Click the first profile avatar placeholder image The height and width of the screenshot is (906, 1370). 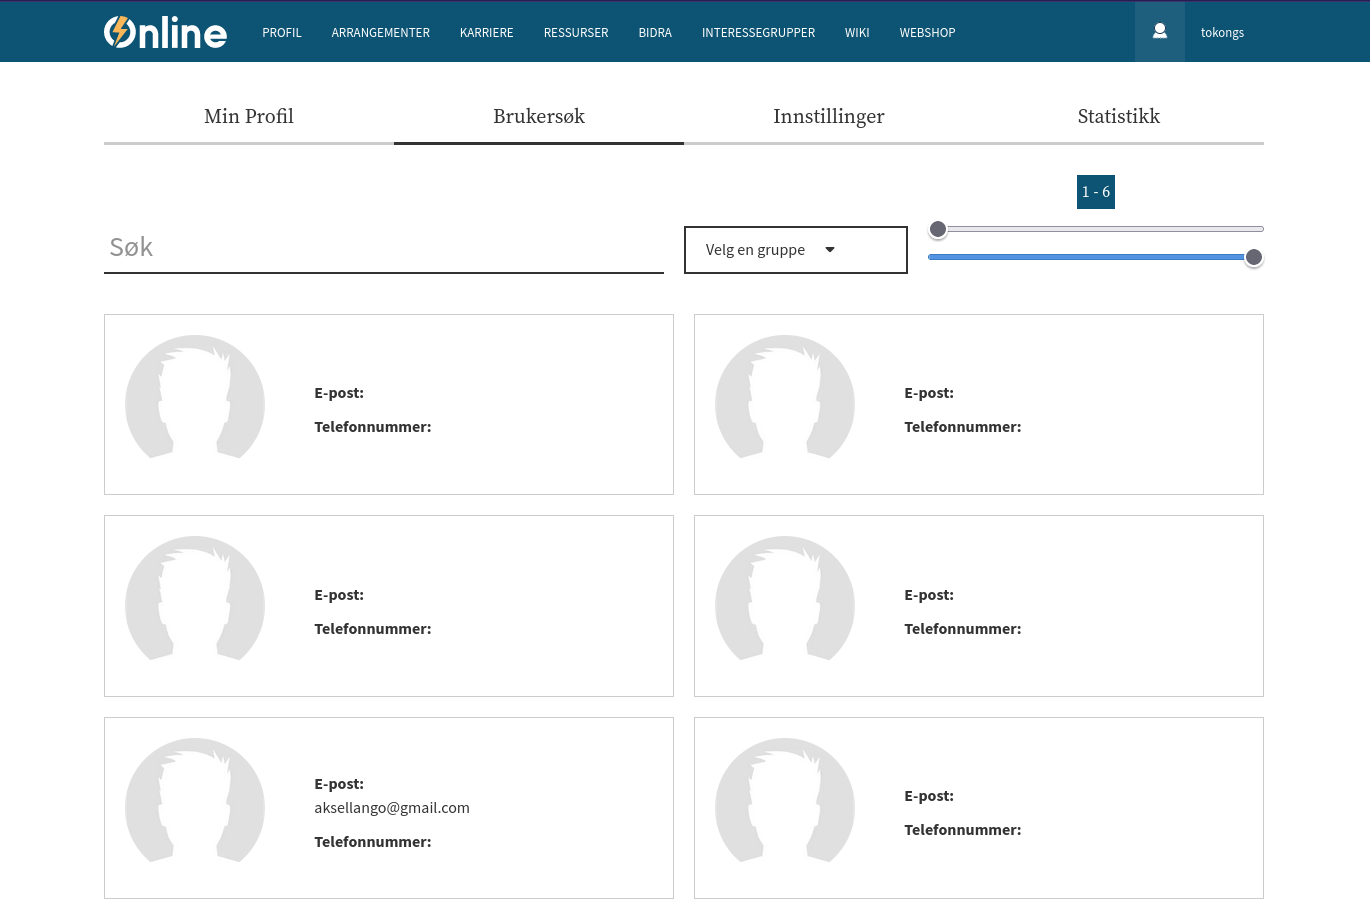pos(195,401)
